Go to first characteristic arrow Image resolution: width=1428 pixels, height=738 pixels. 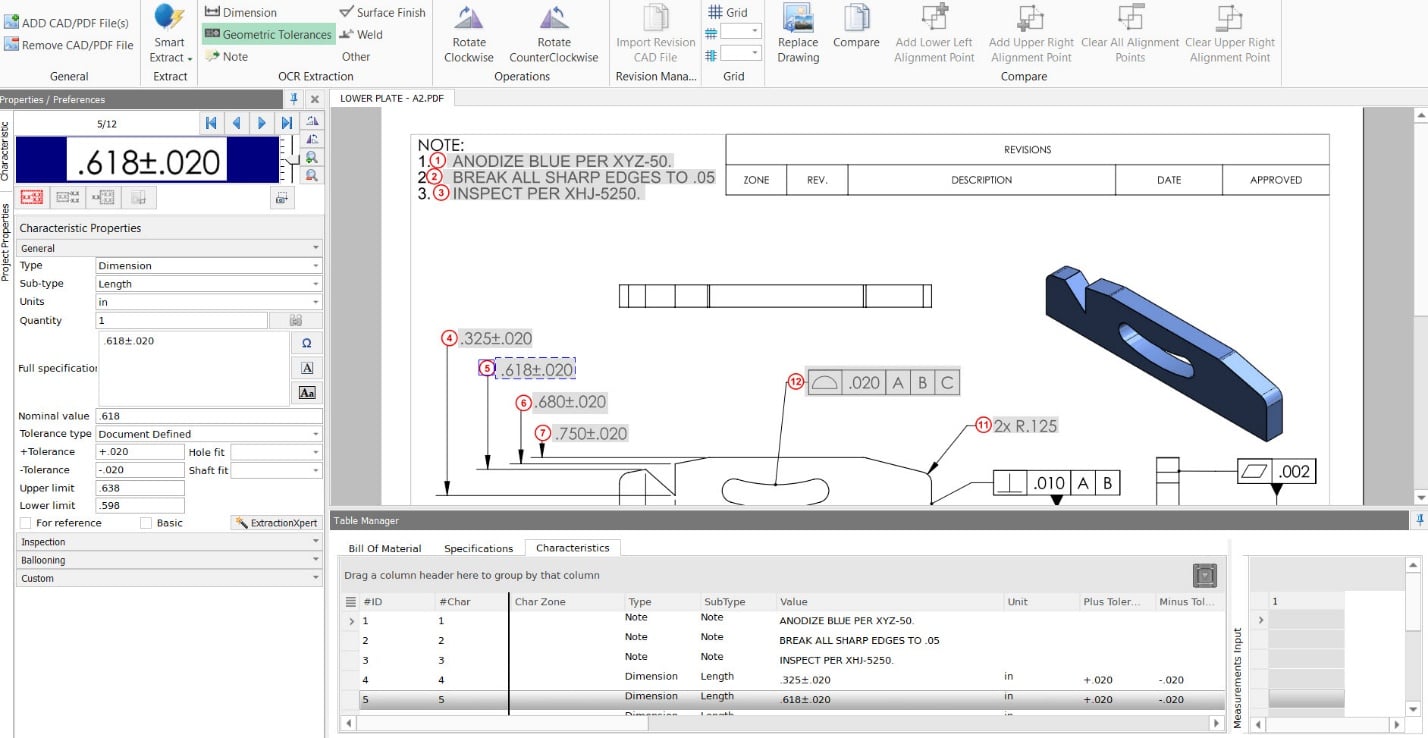tap(211, 123)
